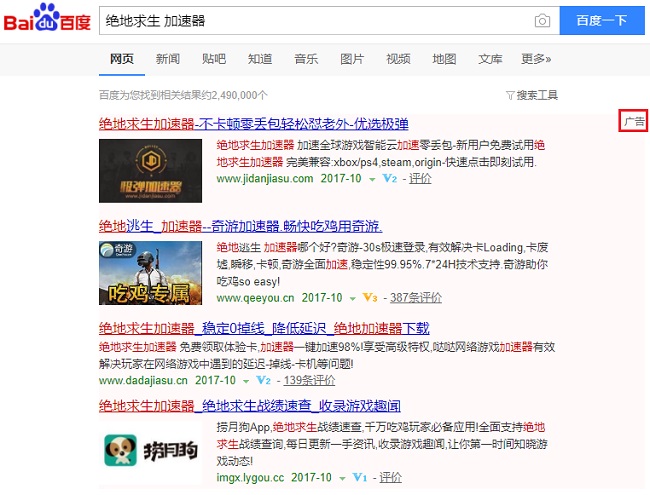
Task: Expand dropdown arrow after qeeyou.cn date
Action: pos(352,298)
